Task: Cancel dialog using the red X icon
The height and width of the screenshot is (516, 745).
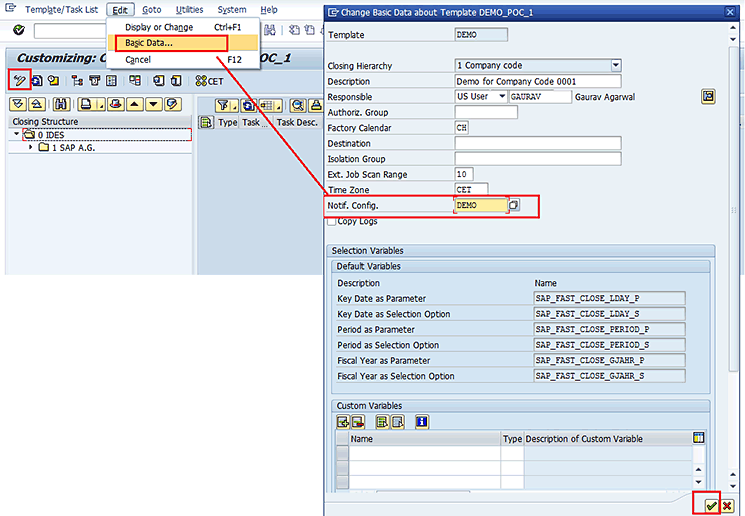Action: [727, 506]
